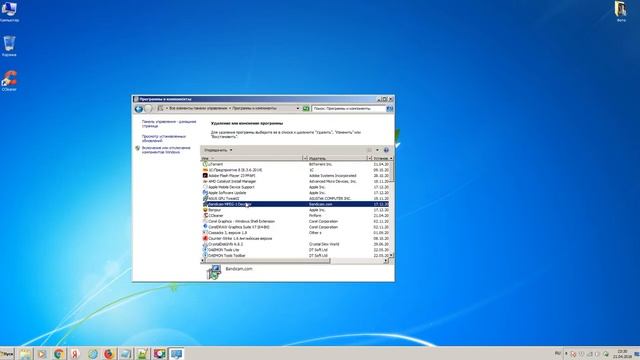Select the CrystalDiskInfo program row
Viewport: 640px width, 360px height.
pyautogui.click(x=296, y=244)
